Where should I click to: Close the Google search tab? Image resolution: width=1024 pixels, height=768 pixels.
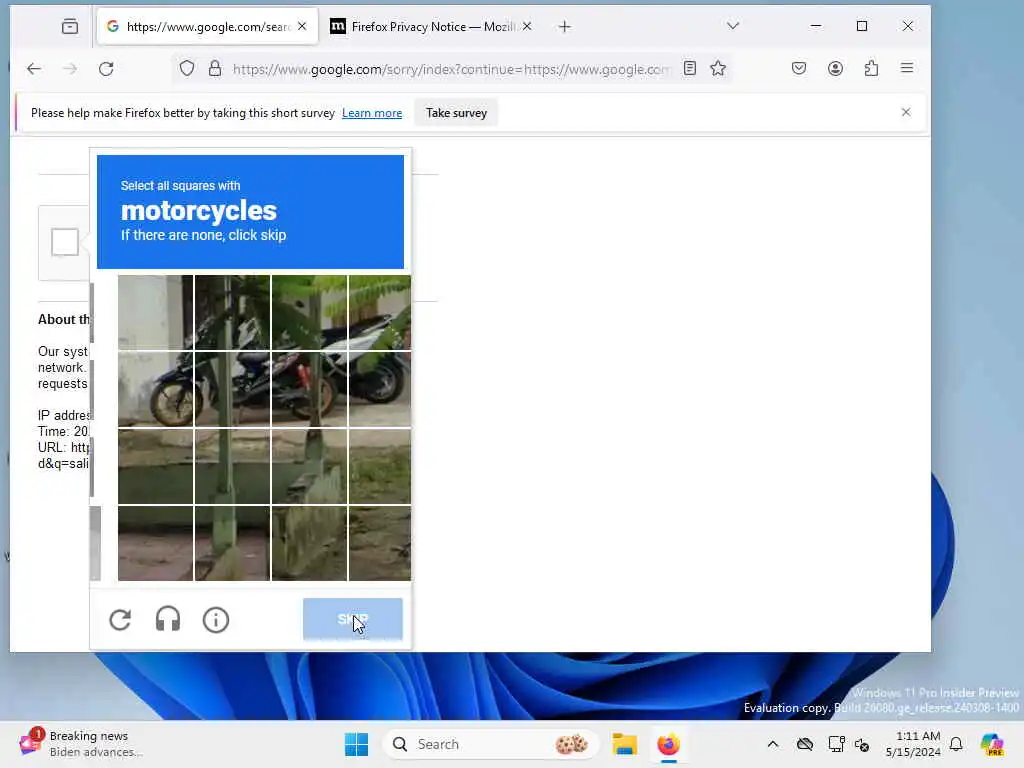302,26
